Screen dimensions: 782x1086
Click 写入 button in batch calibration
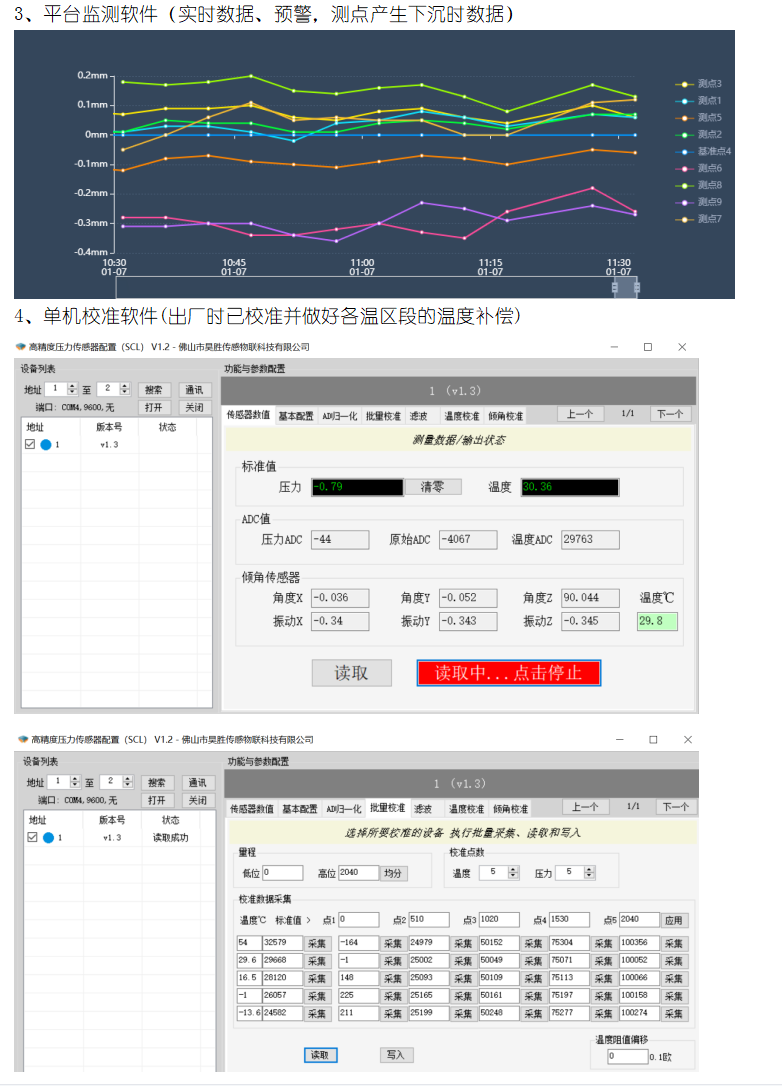(396, 1055)
